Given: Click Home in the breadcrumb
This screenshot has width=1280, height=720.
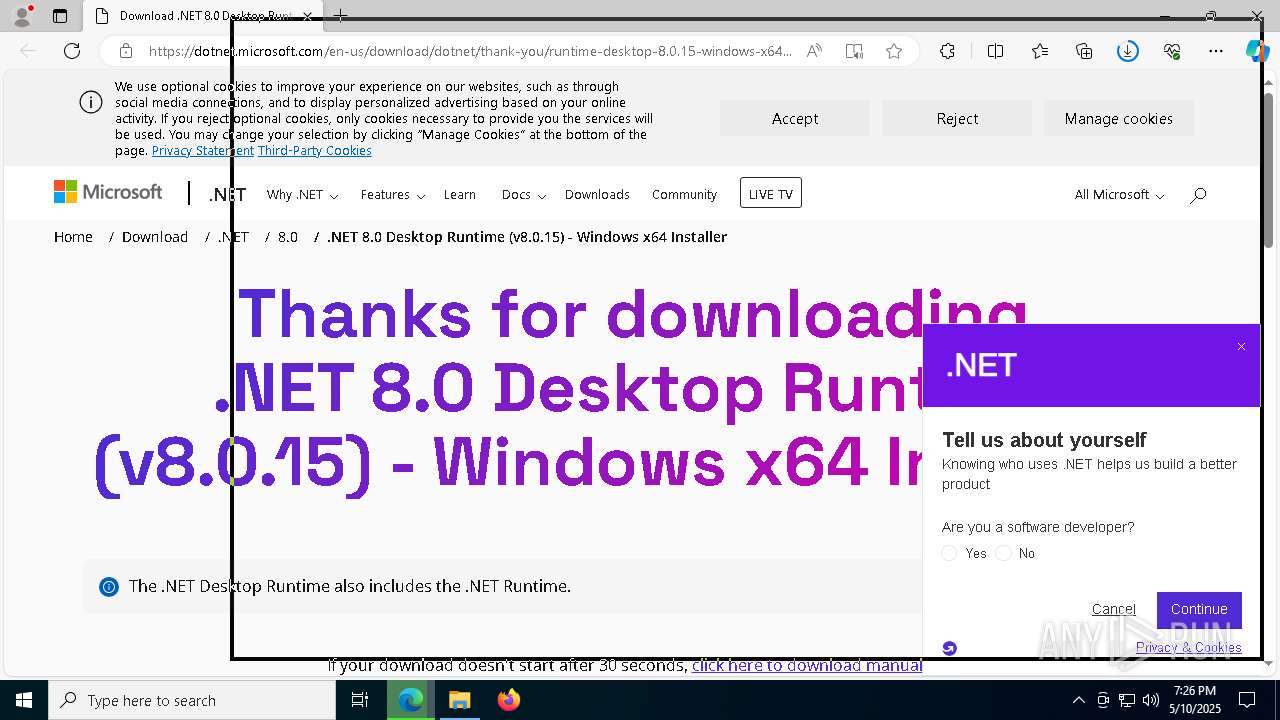Looking at the screenshot, I should (73, 237).
